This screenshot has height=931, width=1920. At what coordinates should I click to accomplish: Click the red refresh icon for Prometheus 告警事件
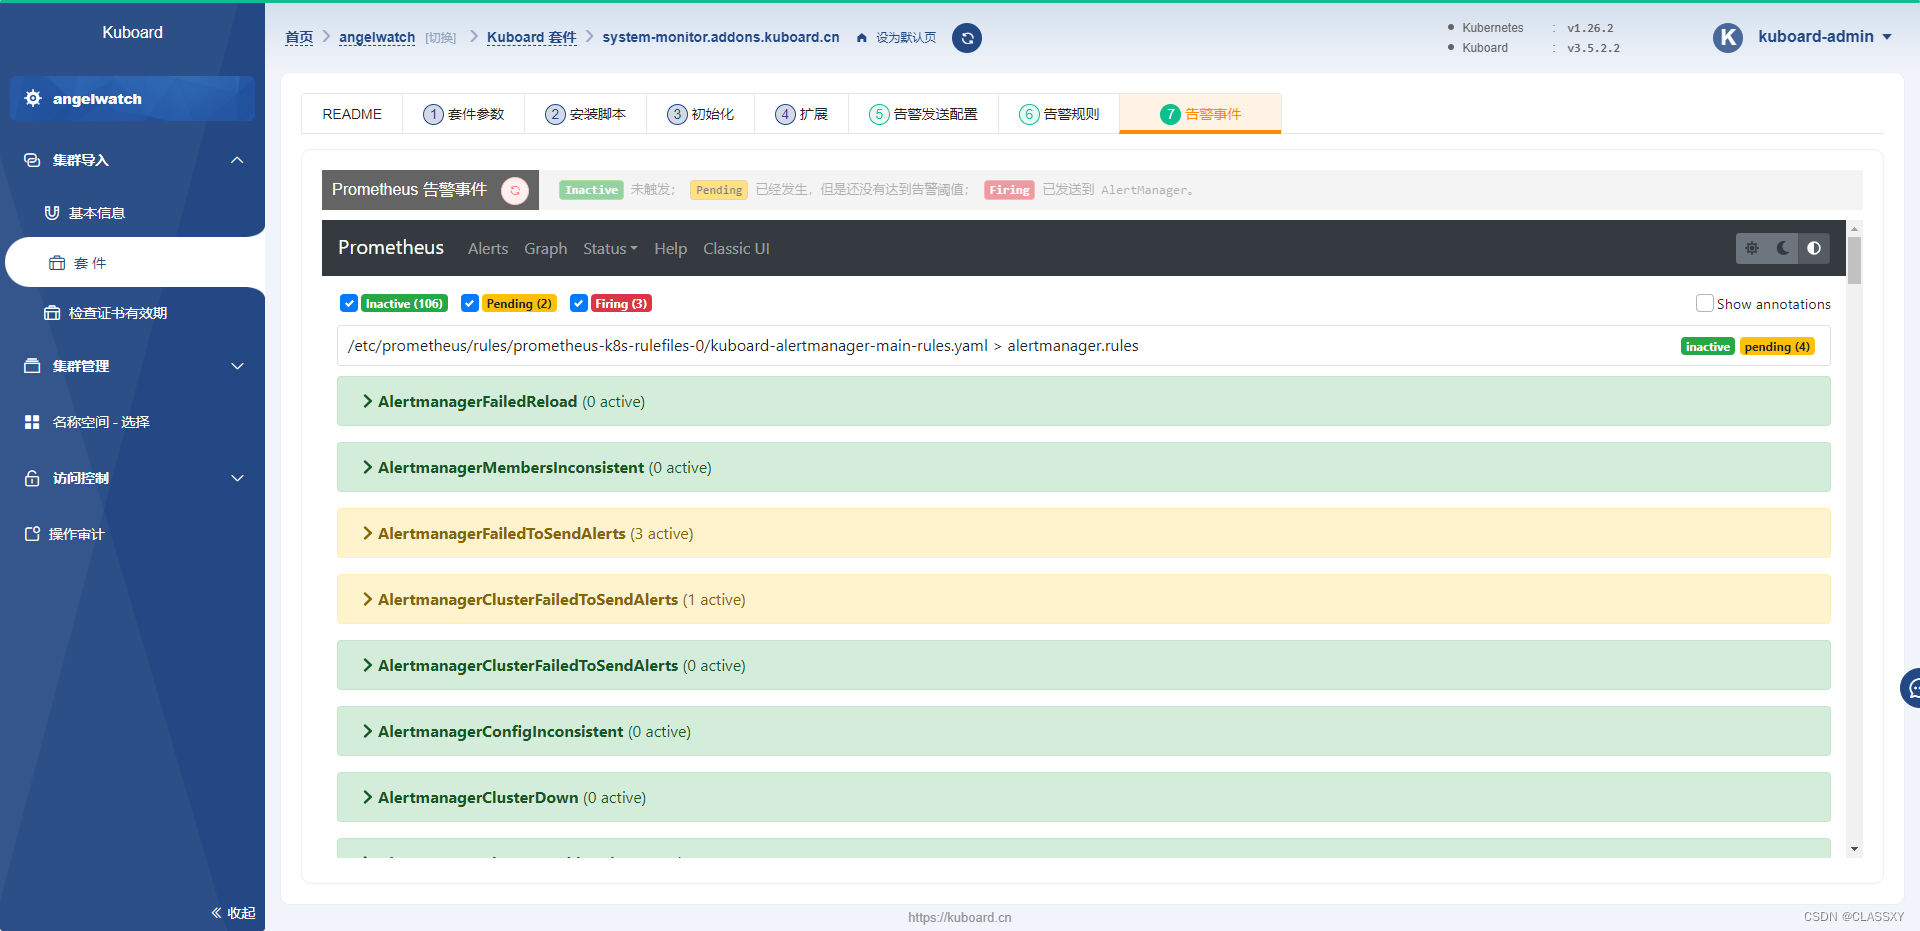pyautogui.click(x=515, y=190)
